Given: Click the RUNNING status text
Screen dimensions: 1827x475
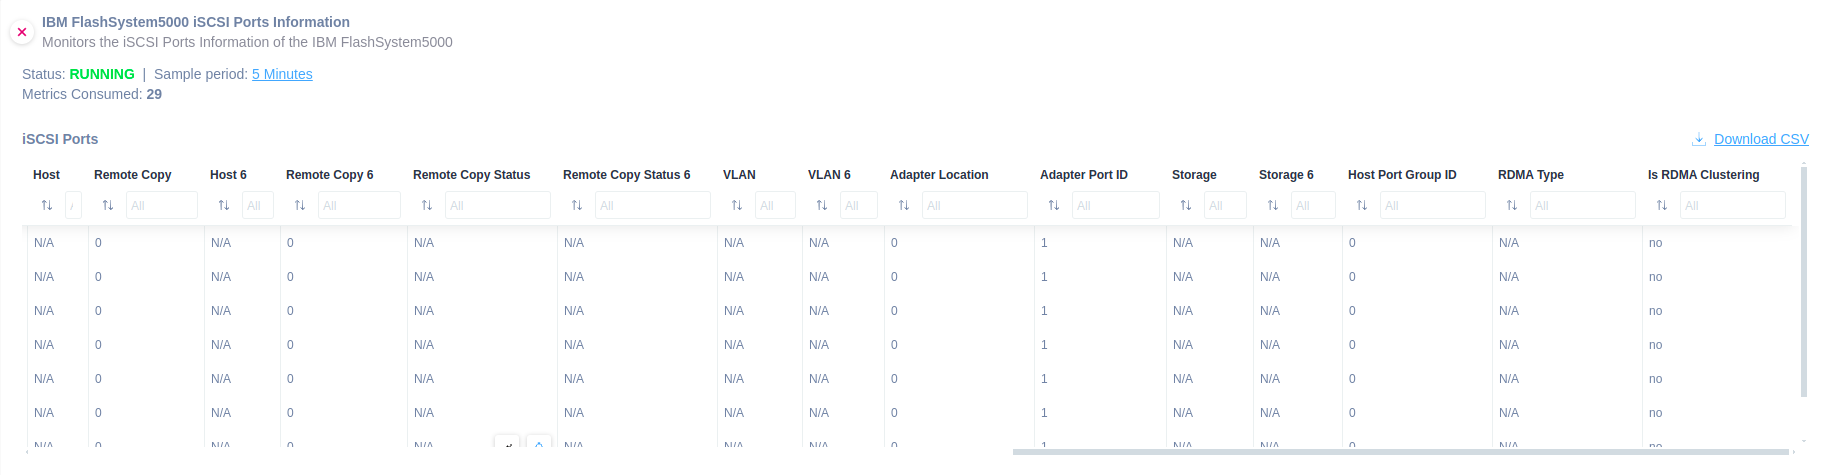Looking at the screenshot, I should click(102, 74).
